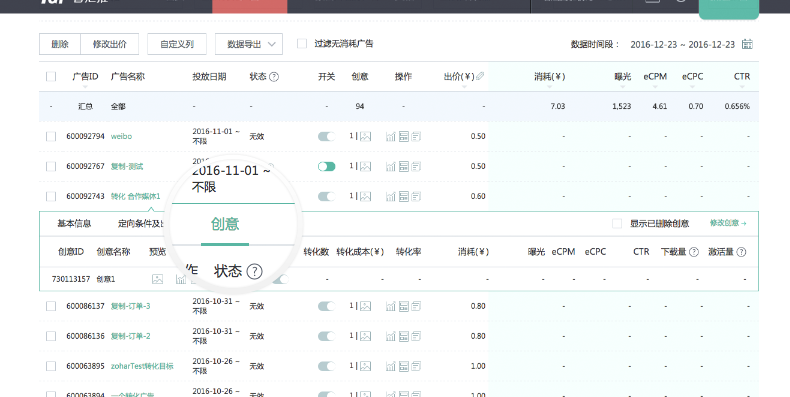Check the 过滤无消耗广告 checkbox
The image size is (790, 397).
click(302, 44)
